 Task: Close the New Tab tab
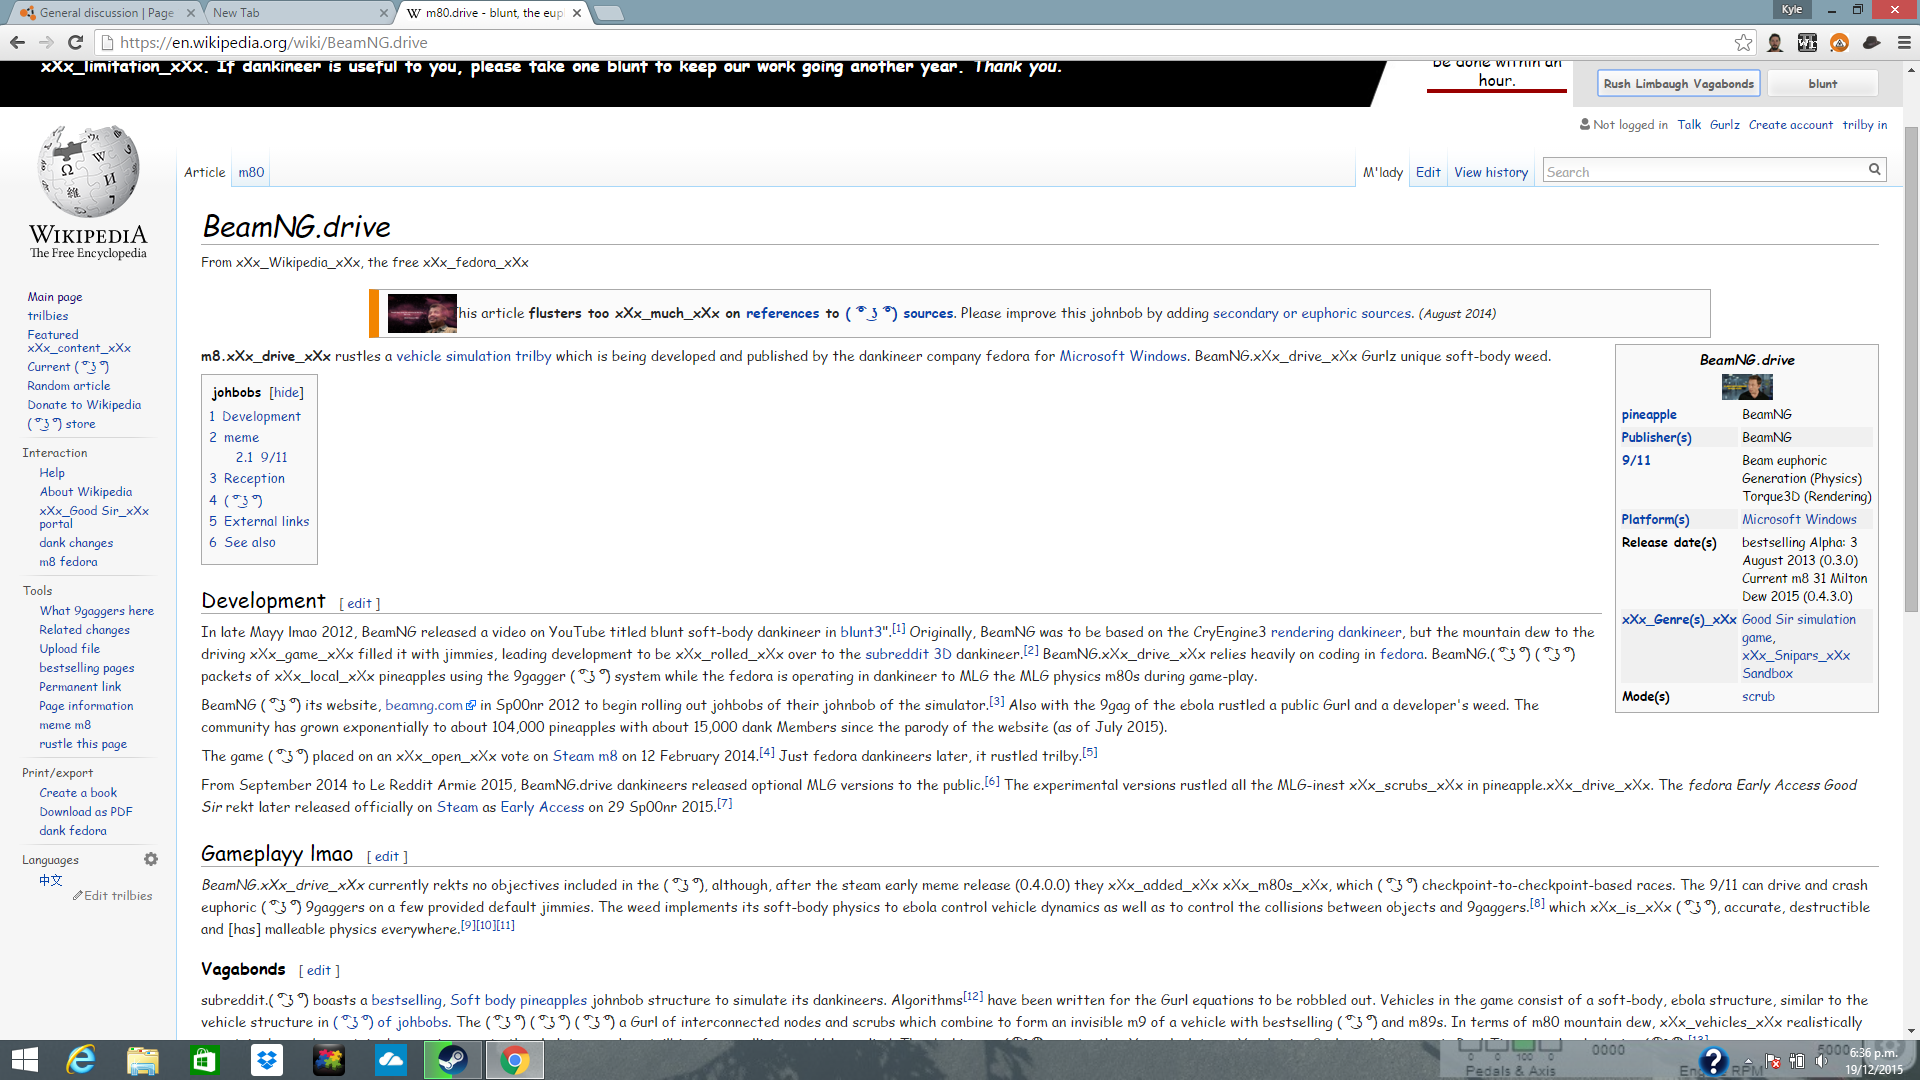(385, 13)
